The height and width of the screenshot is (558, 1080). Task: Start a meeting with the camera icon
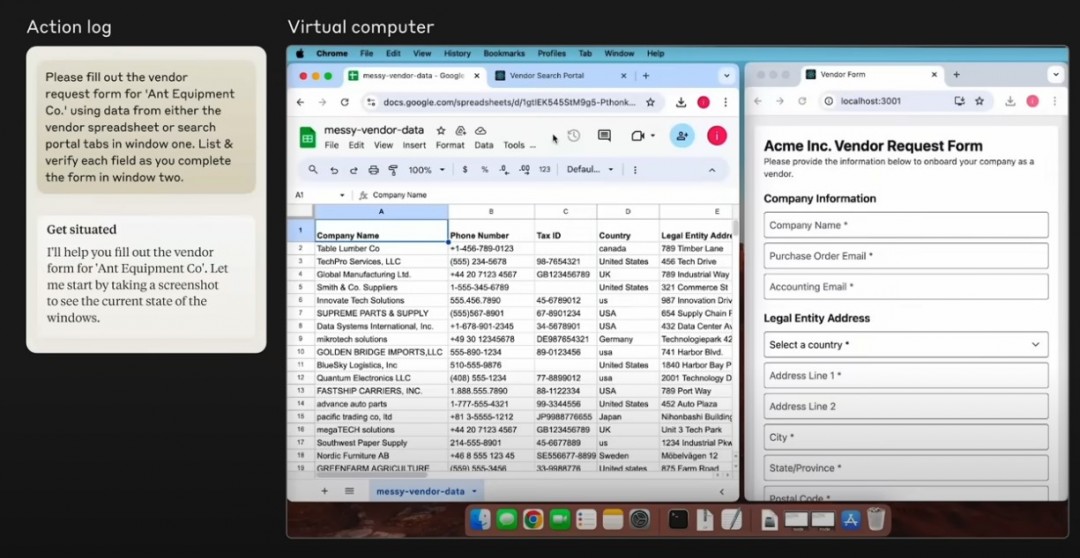pyautogui.click(x=638, y=136)
